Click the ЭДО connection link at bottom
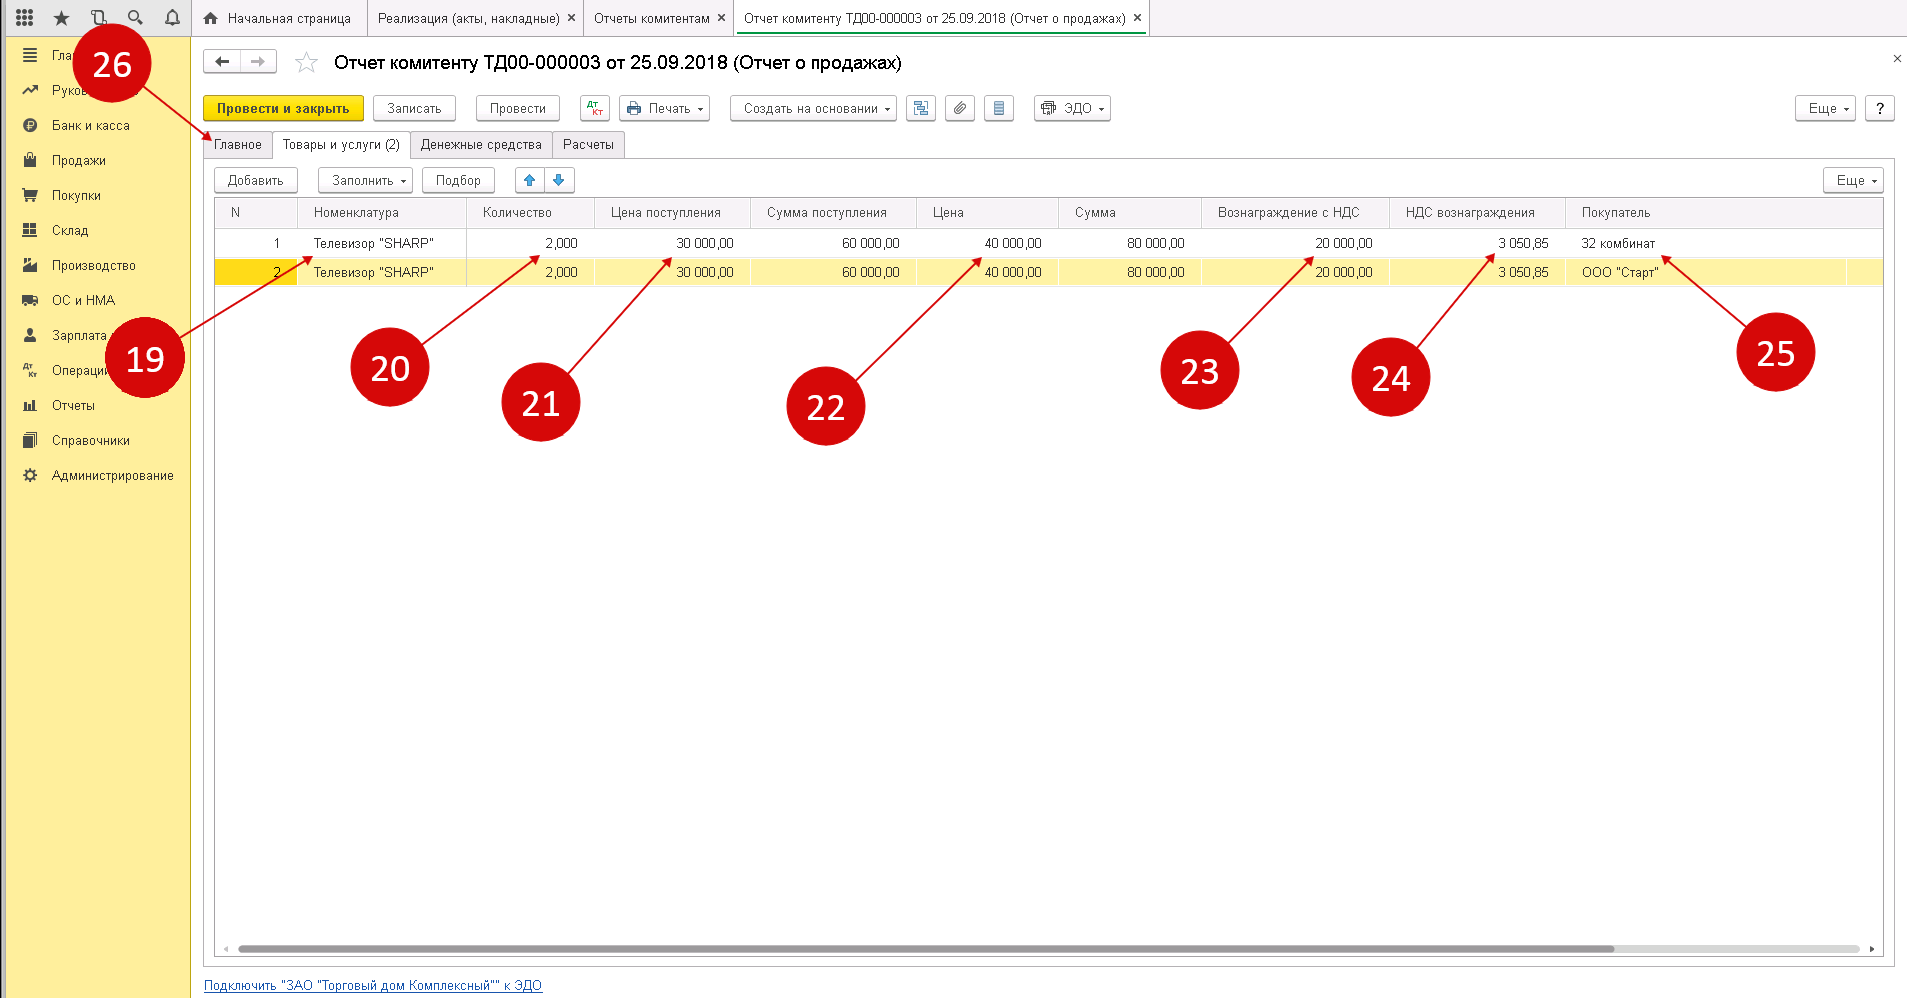Image resolution: width=1907 pixels, height=998 pixels. click(x=373, y=985)
